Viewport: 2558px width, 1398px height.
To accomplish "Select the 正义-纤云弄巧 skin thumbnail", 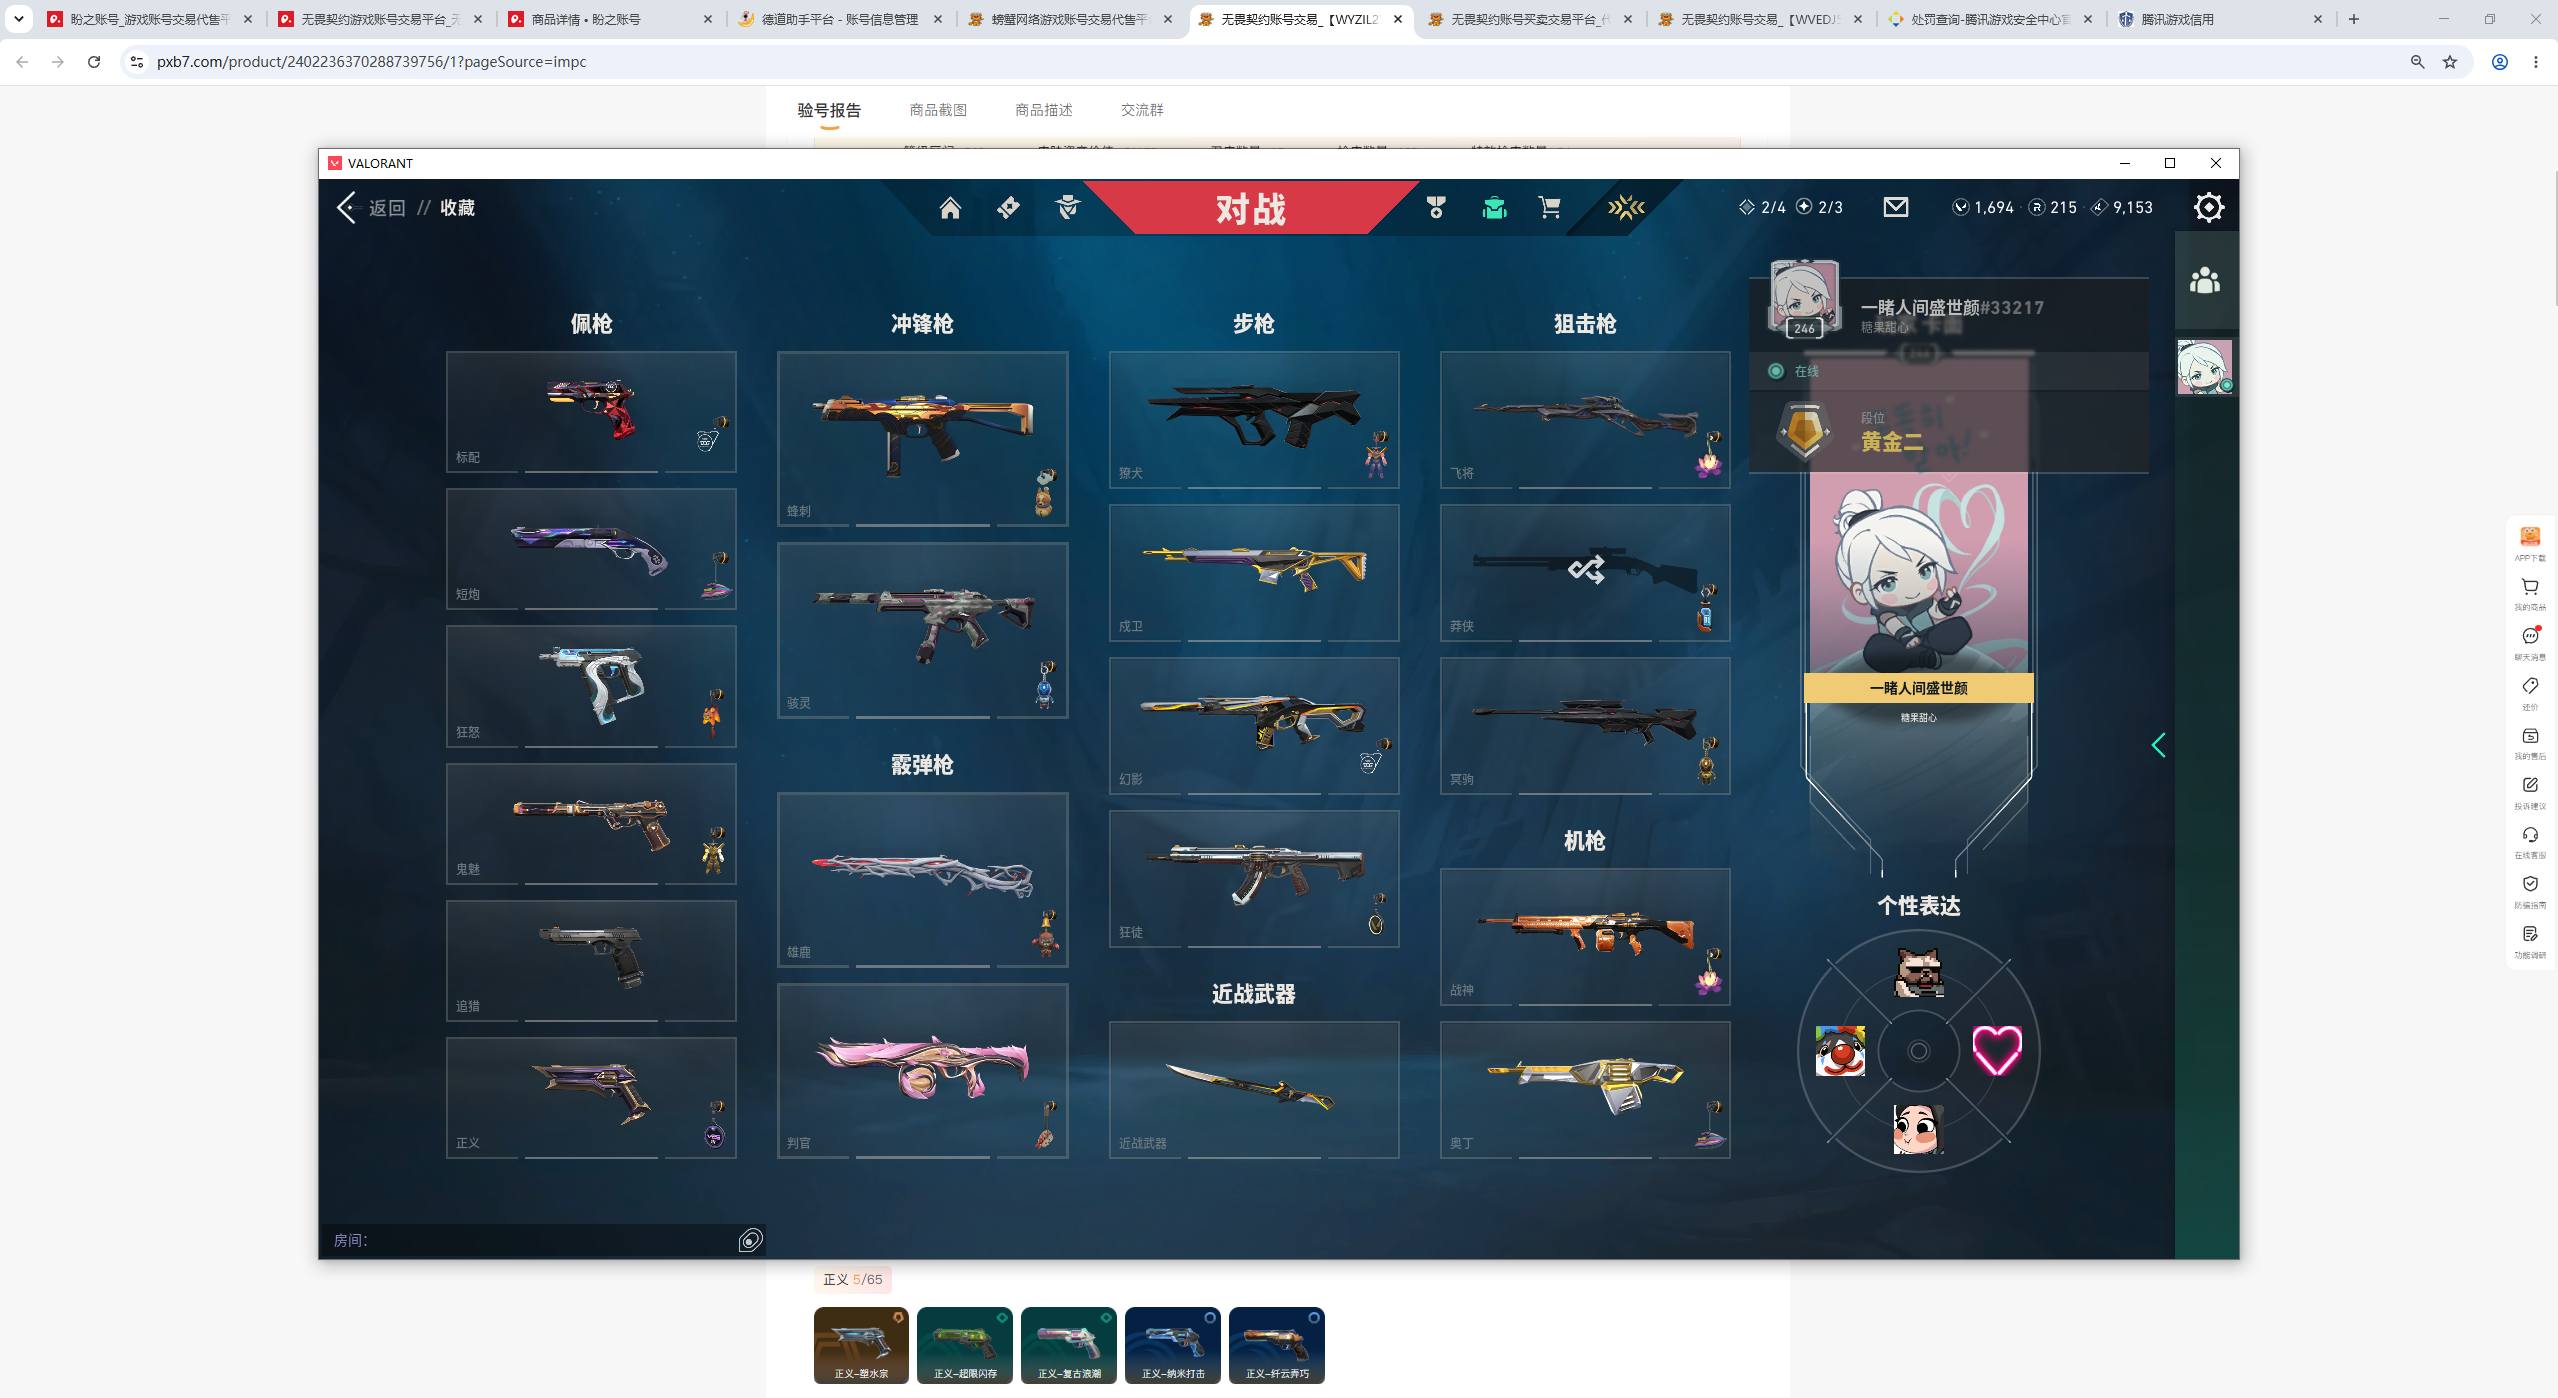I will (x=1277, y=1345).
